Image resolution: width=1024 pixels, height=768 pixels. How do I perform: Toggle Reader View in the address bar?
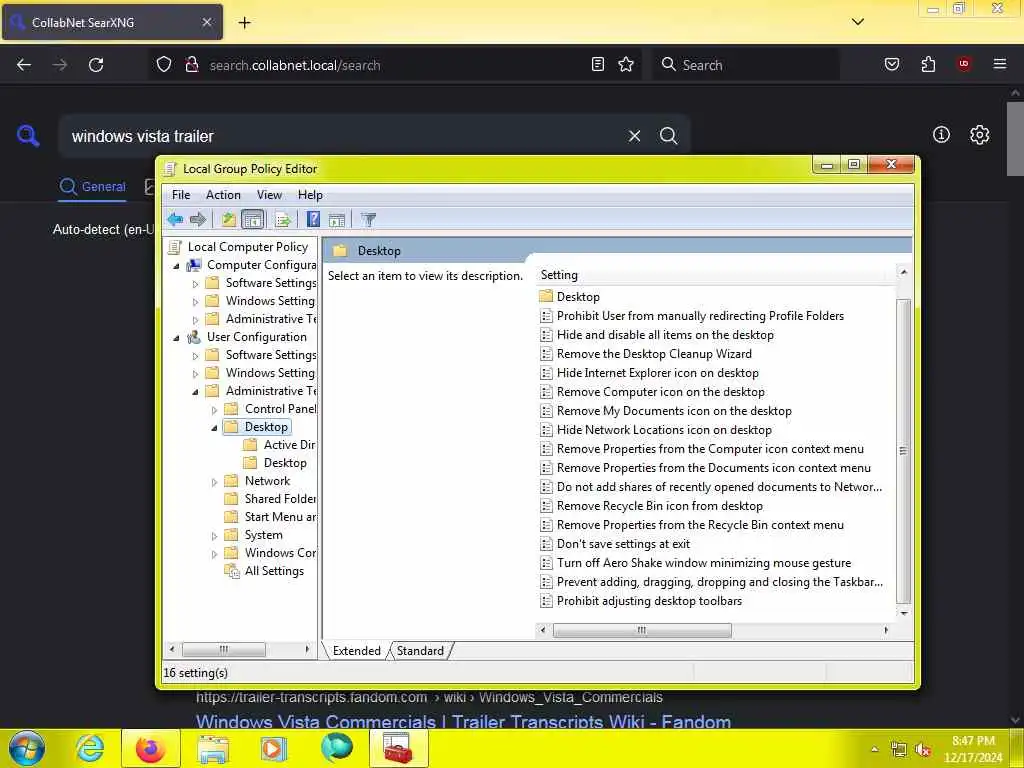pyautogui.click(x=598, y=65)
